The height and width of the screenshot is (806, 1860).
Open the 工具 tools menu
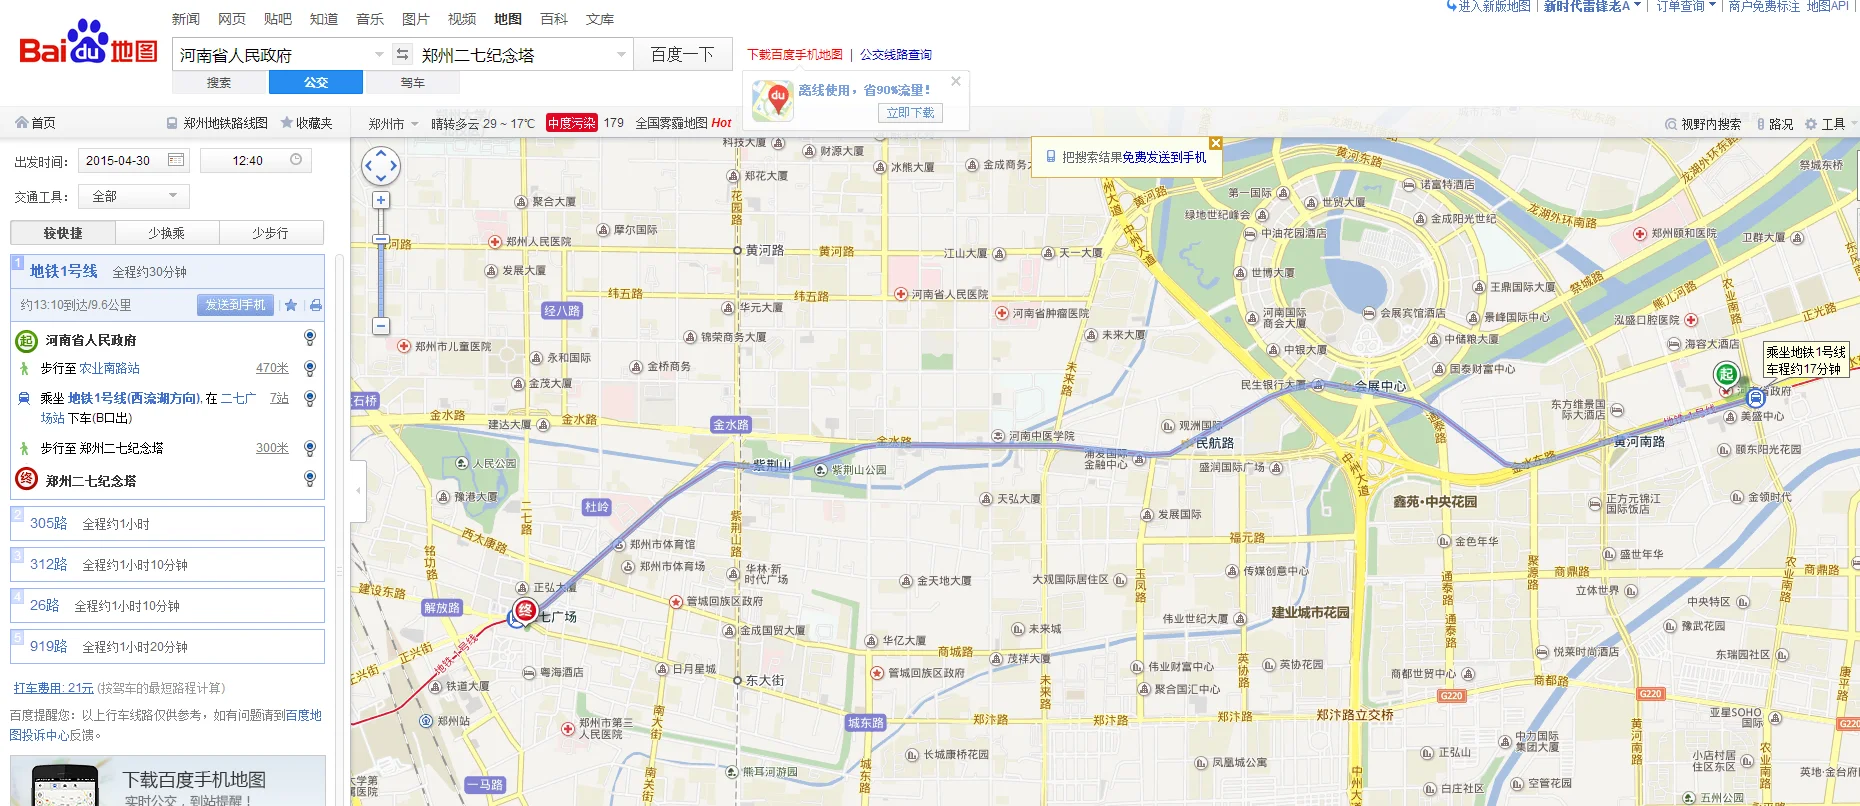point(1831,124)
